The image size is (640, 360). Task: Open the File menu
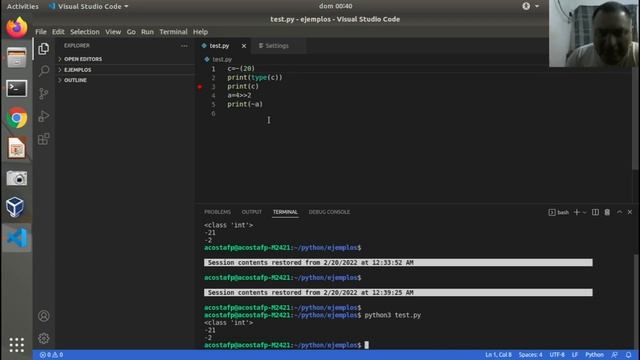click(40, 32)
